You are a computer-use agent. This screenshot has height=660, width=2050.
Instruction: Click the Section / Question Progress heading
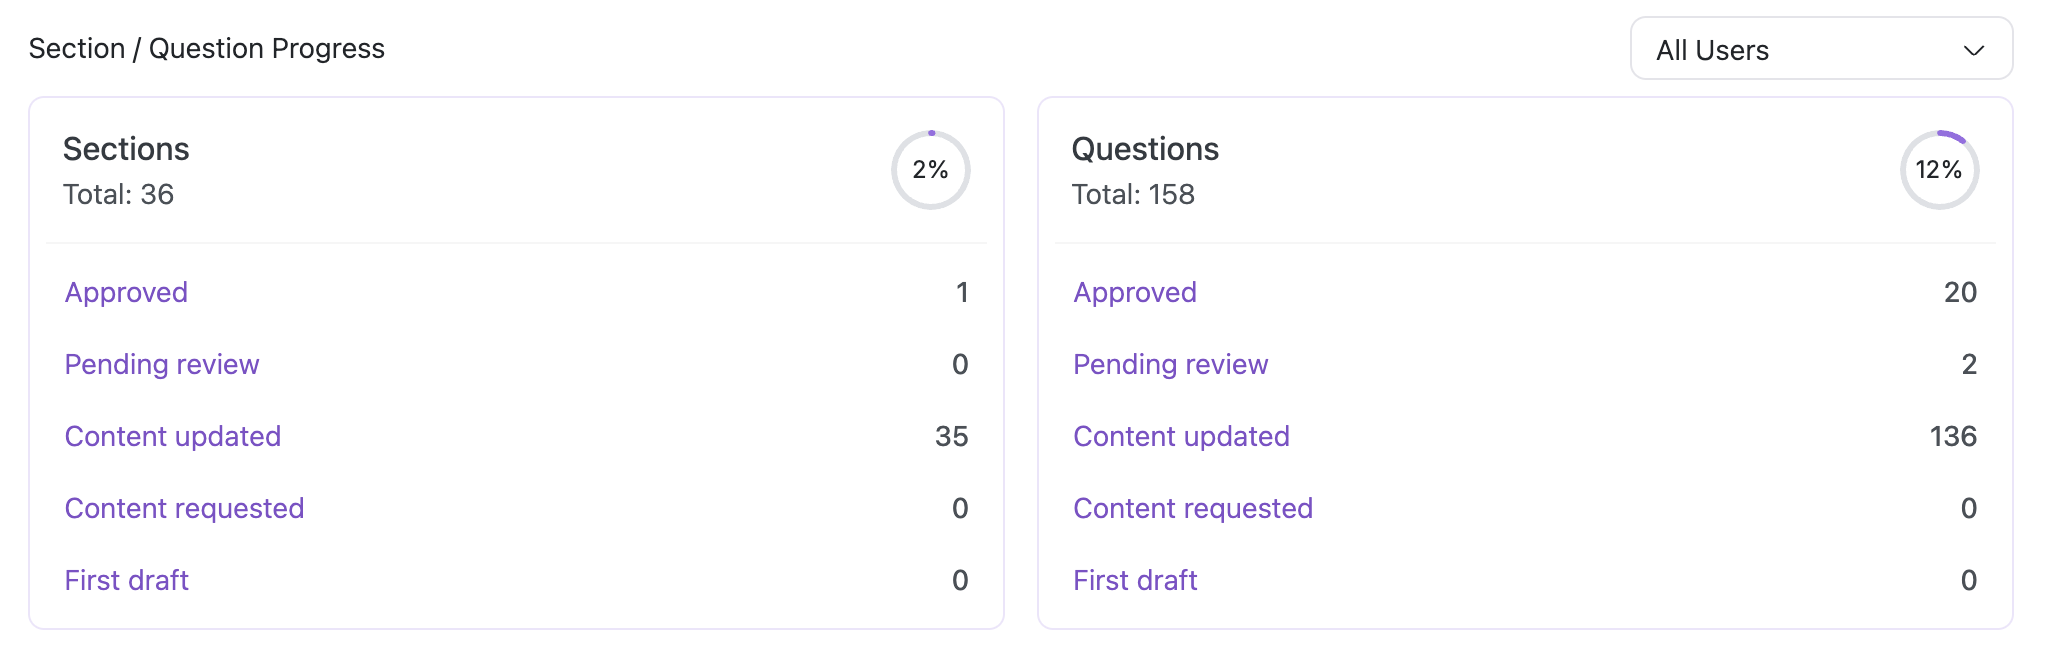coord(207,48)
